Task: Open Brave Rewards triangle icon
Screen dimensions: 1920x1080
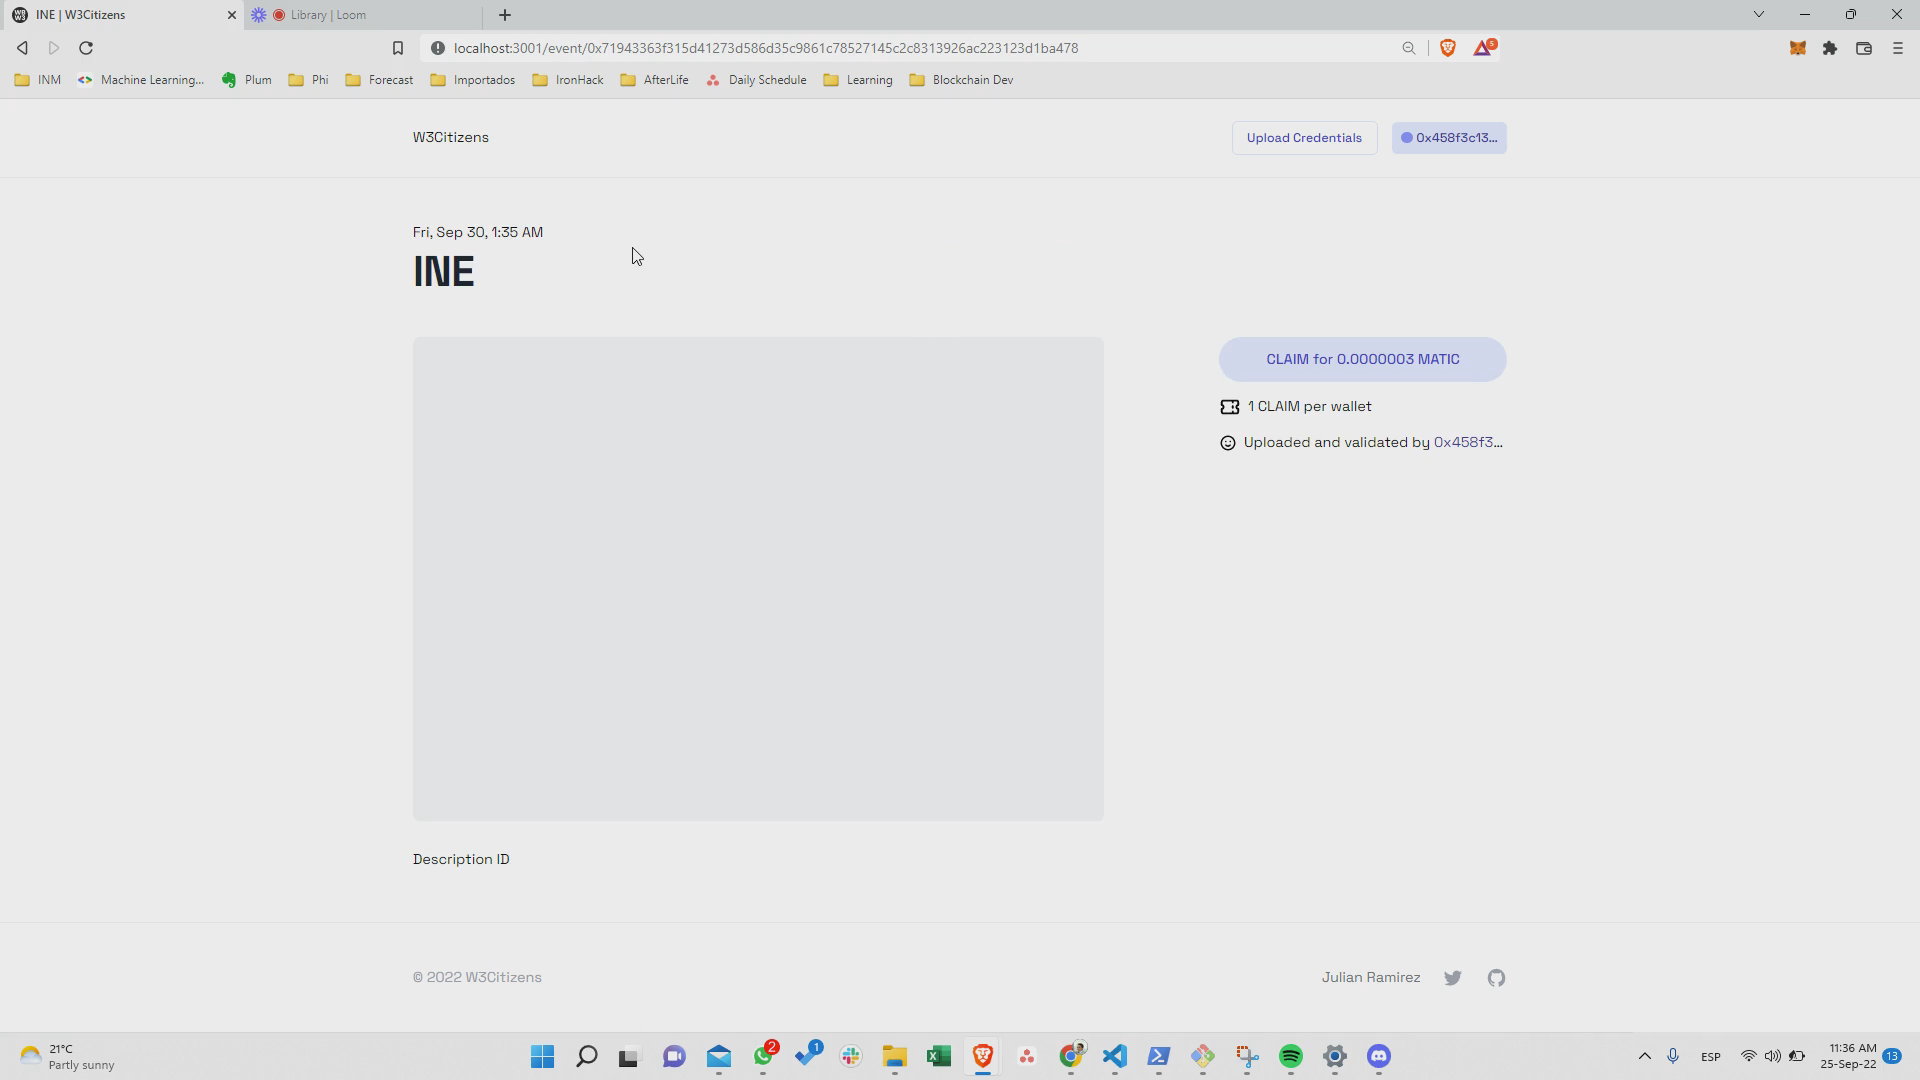Action: coord(1483,47)
